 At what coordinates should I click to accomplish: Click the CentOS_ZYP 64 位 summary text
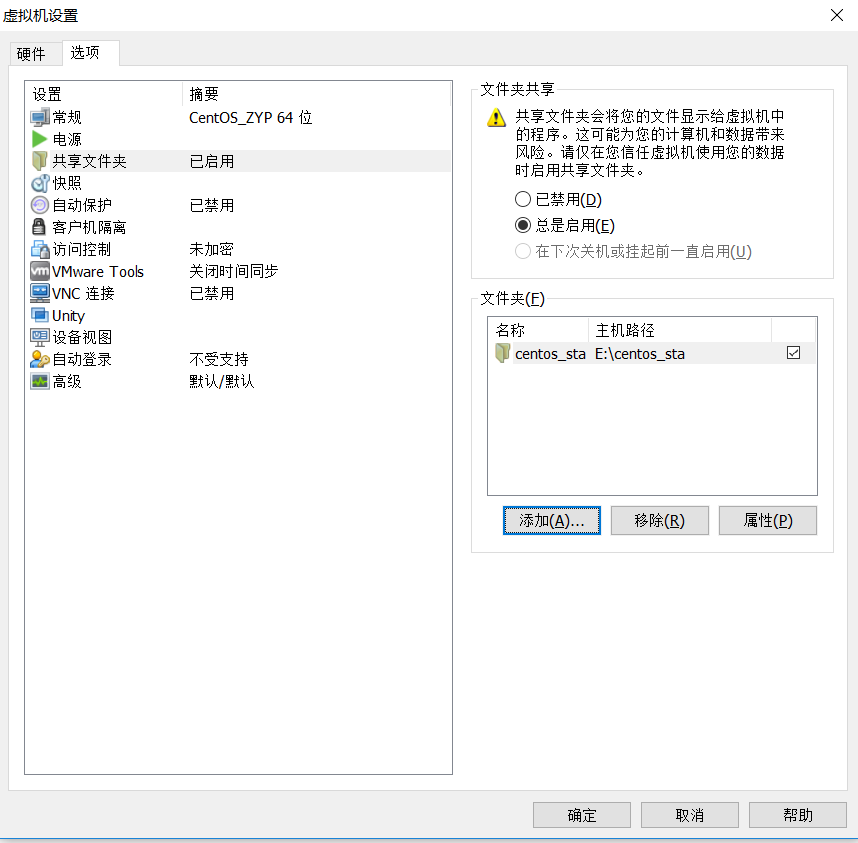pos(250,118)
